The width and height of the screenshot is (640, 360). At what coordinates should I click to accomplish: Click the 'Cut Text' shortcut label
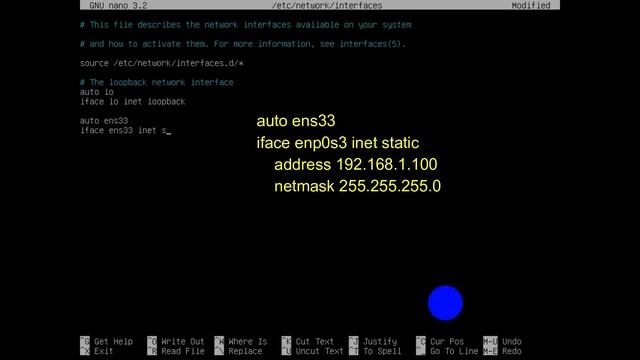315,341
